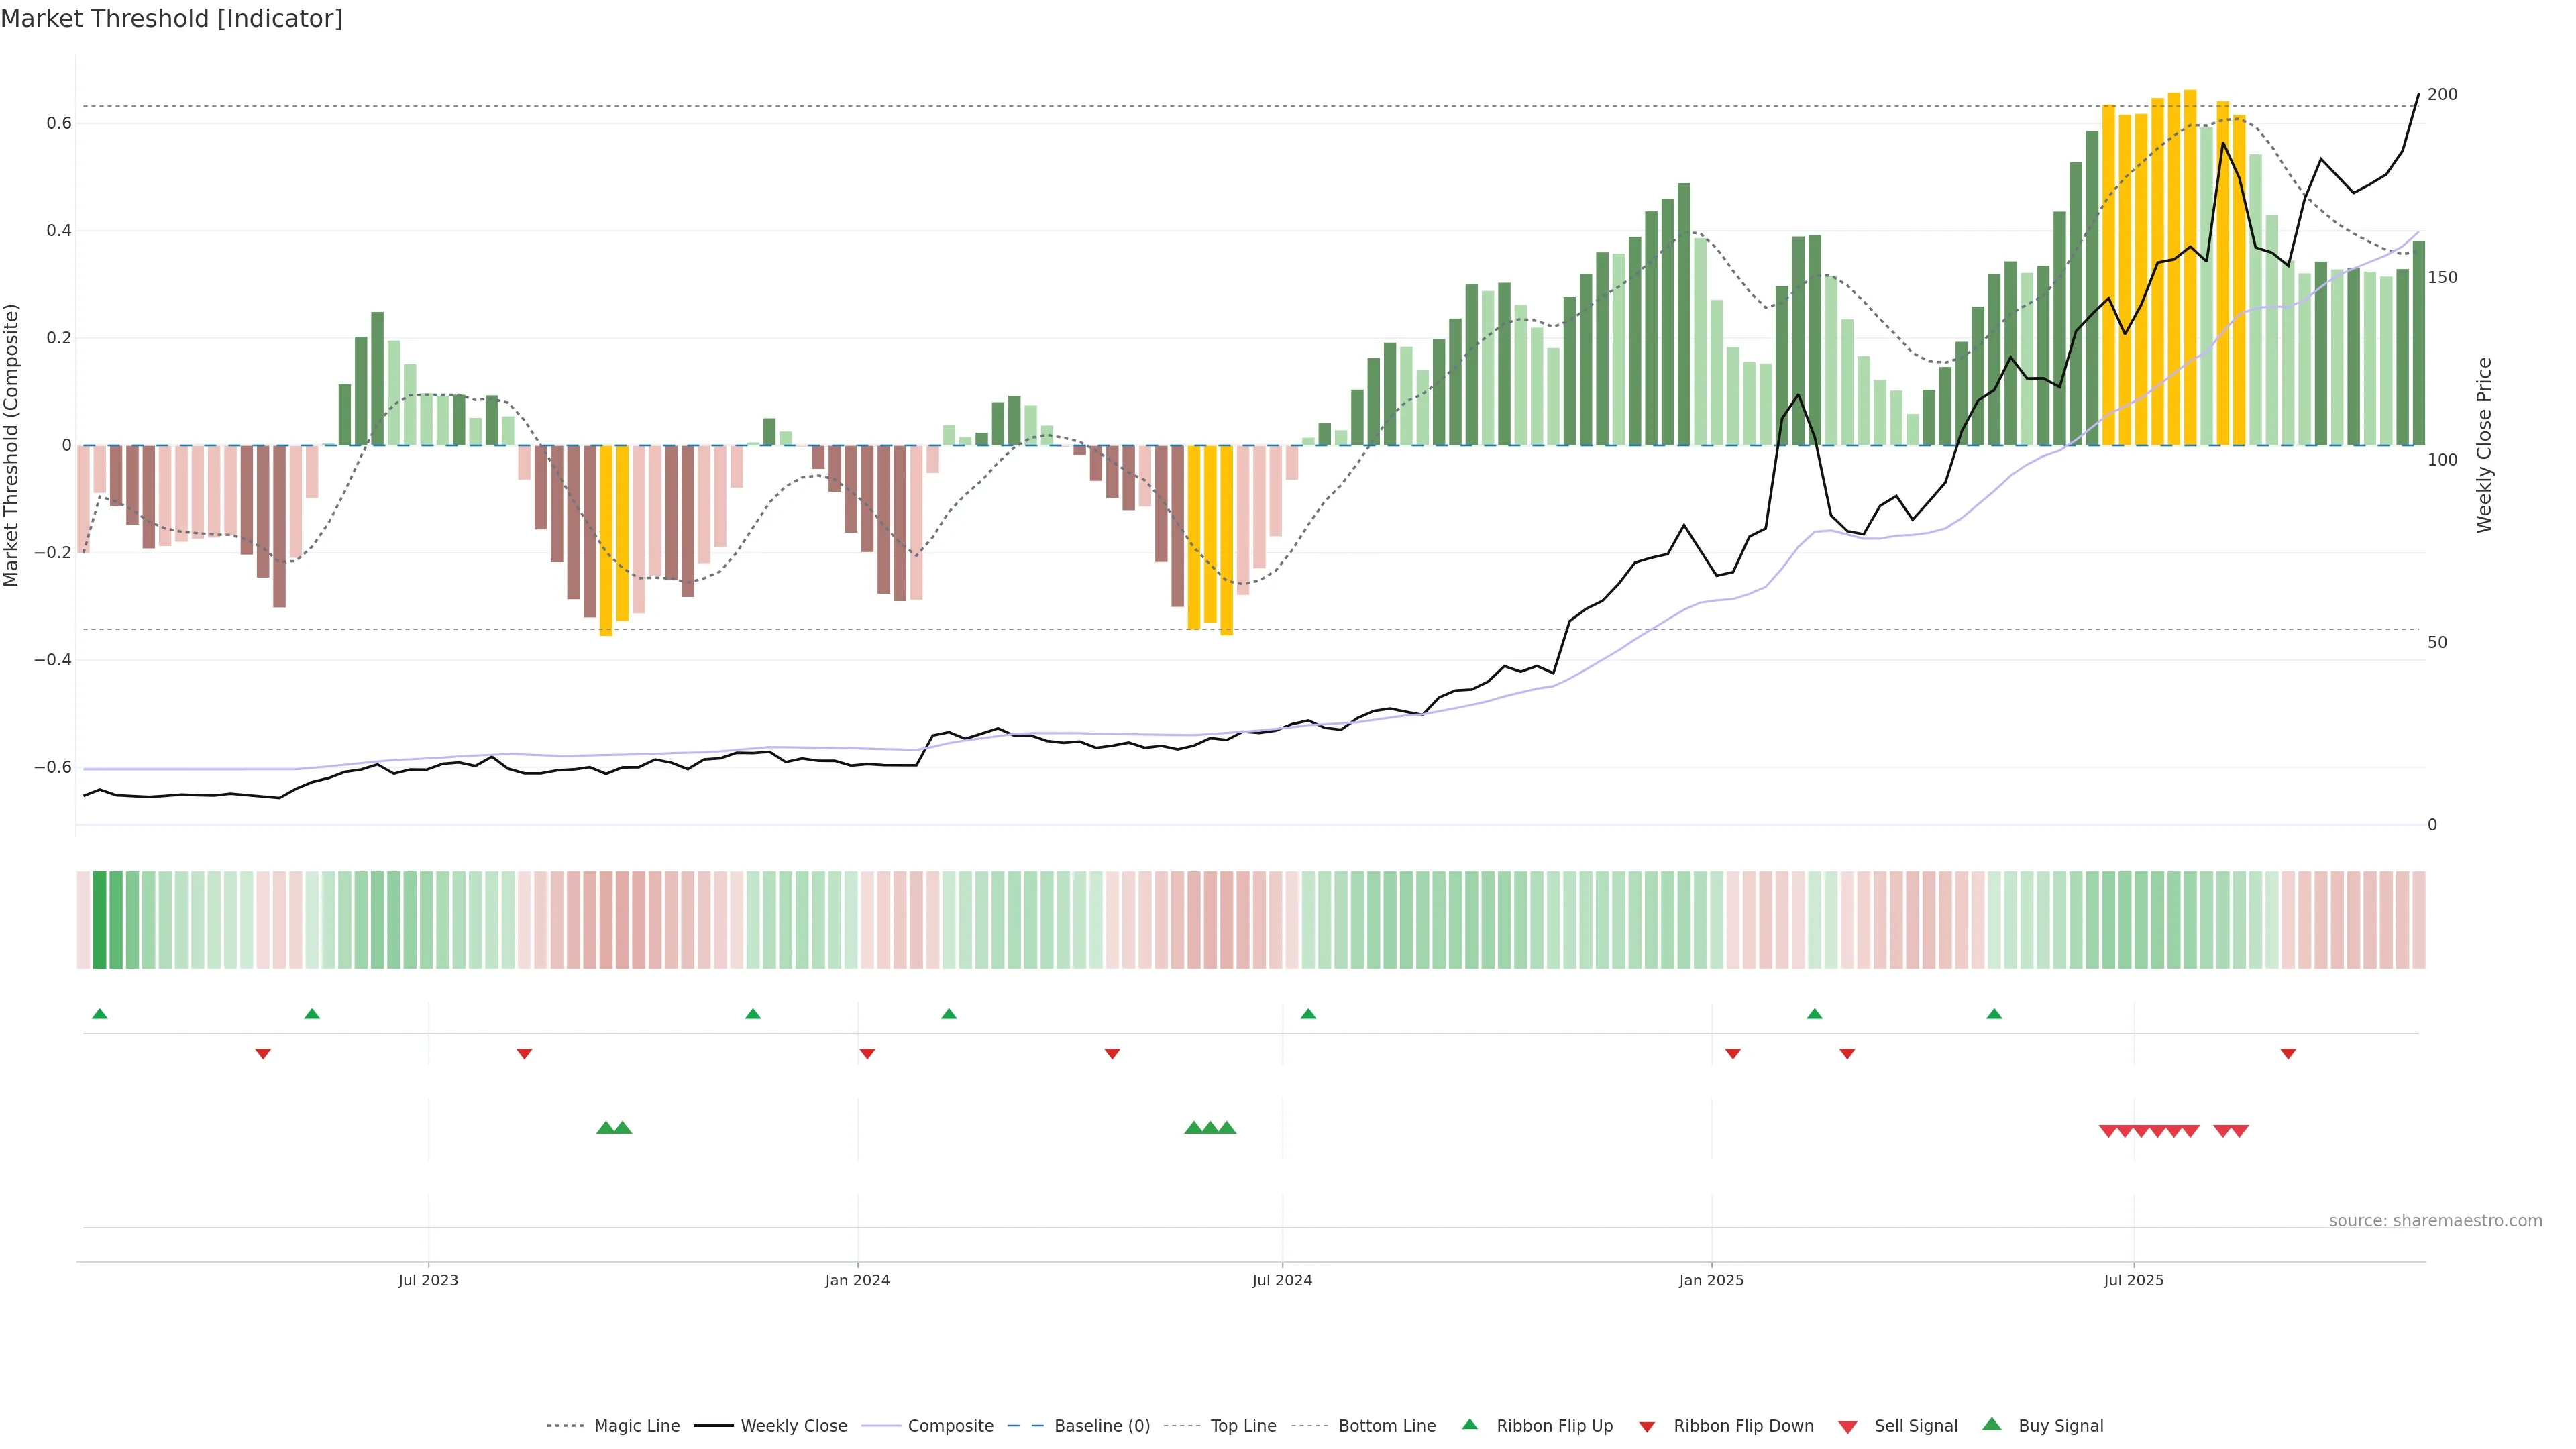Screen dimensions: 2576x1449
Task: Click the source: sharemaestro.com text
Action: pyautogui.click(x=2435, y=1220)
